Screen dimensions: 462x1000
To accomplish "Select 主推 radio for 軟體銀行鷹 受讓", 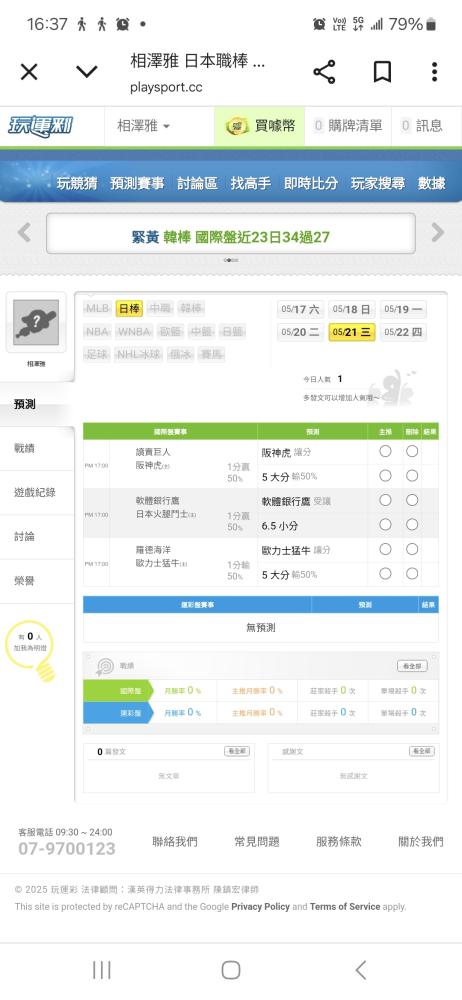I will (385, 501).
